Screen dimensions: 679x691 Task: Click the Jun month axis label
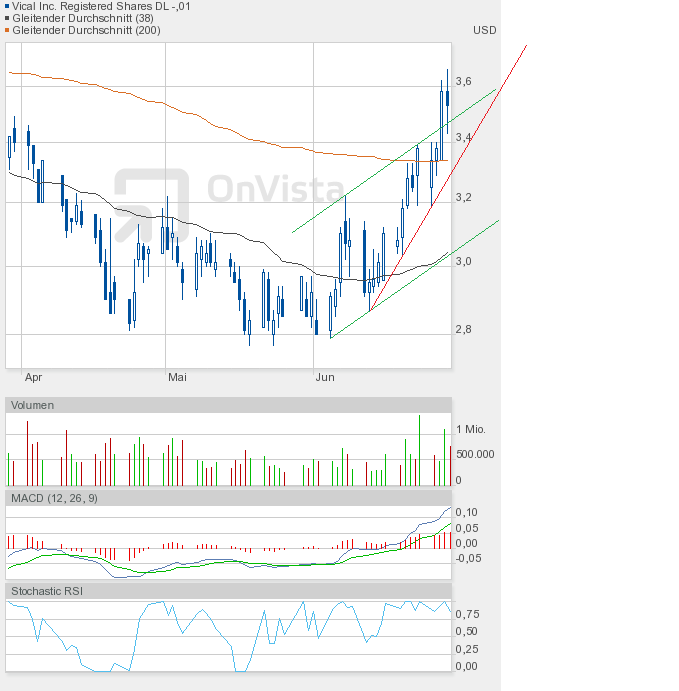point(325,378)
